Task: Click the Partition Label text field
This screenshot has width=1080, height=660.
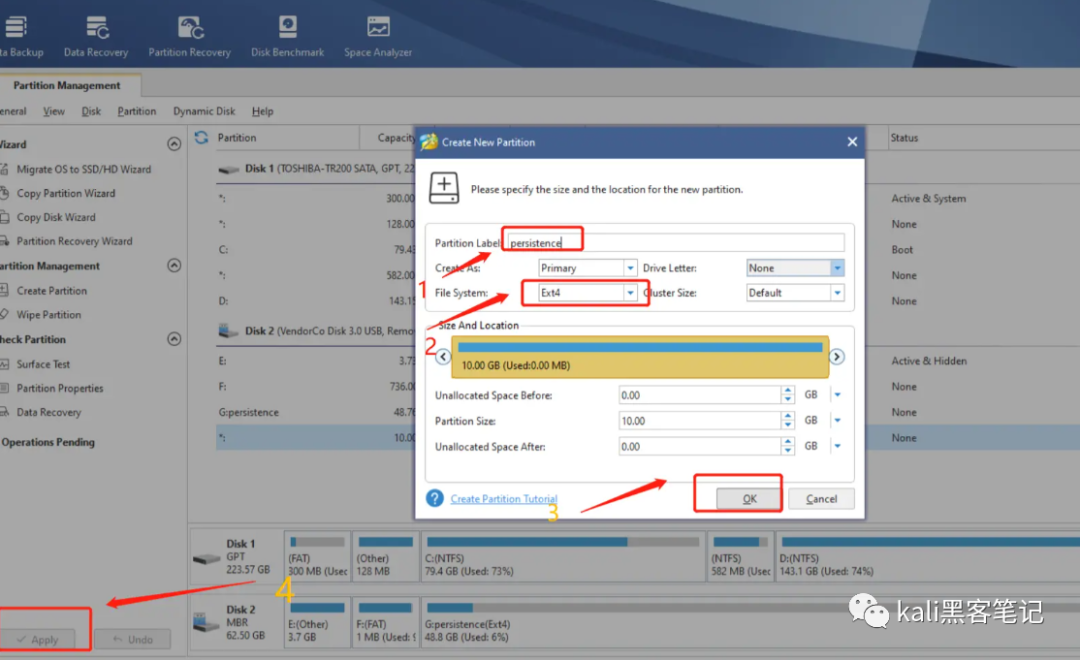Action: (x=675, y=243)
